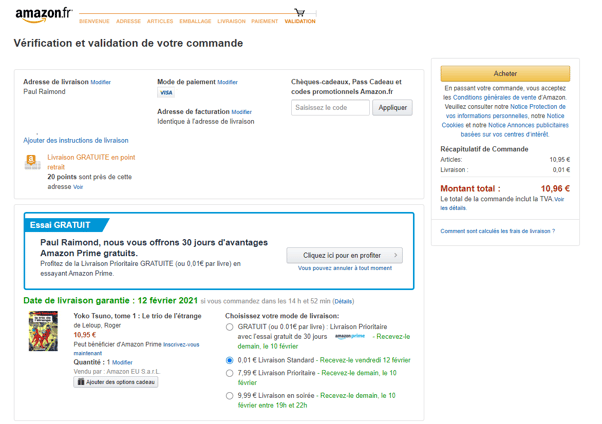602x424 pixels.
Task: Click the Appliquer promo code button
Action: click(392, 107)
